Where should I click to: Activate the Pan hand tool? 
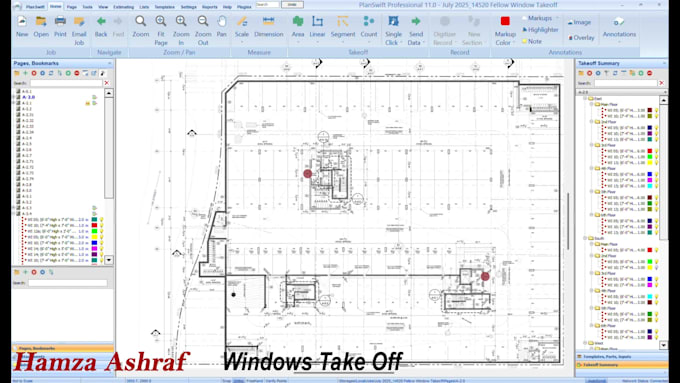[x=222, y=21]
